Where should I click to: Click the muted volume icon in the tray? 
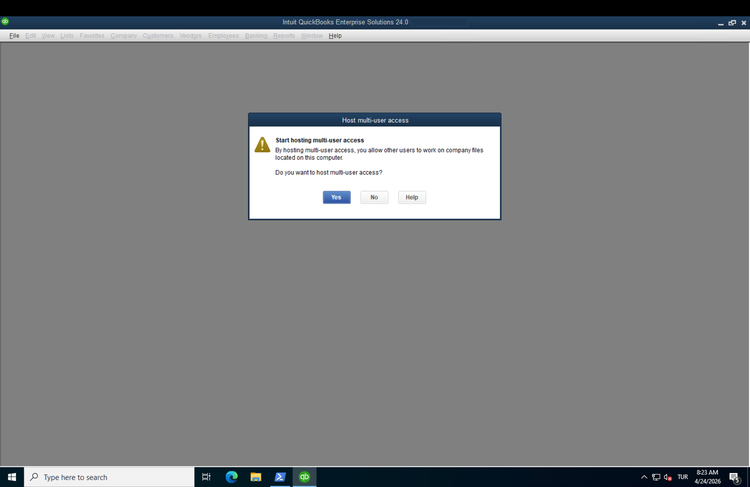coord(668,477)
